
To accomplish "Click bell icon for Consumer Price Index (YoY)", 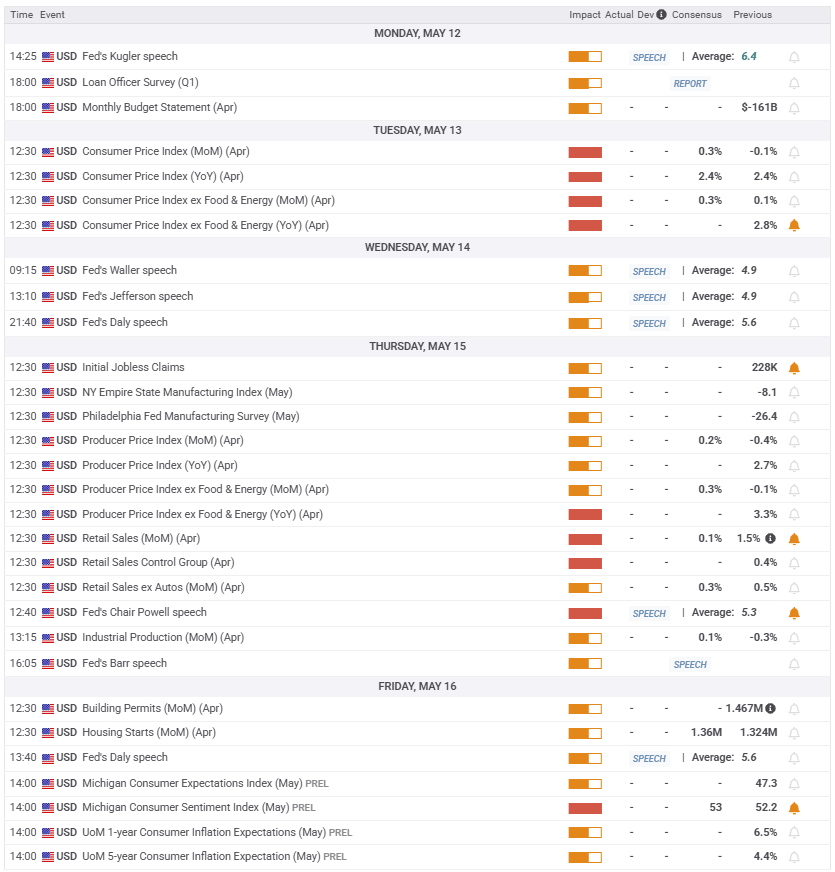I will click(x=794, y=177).
